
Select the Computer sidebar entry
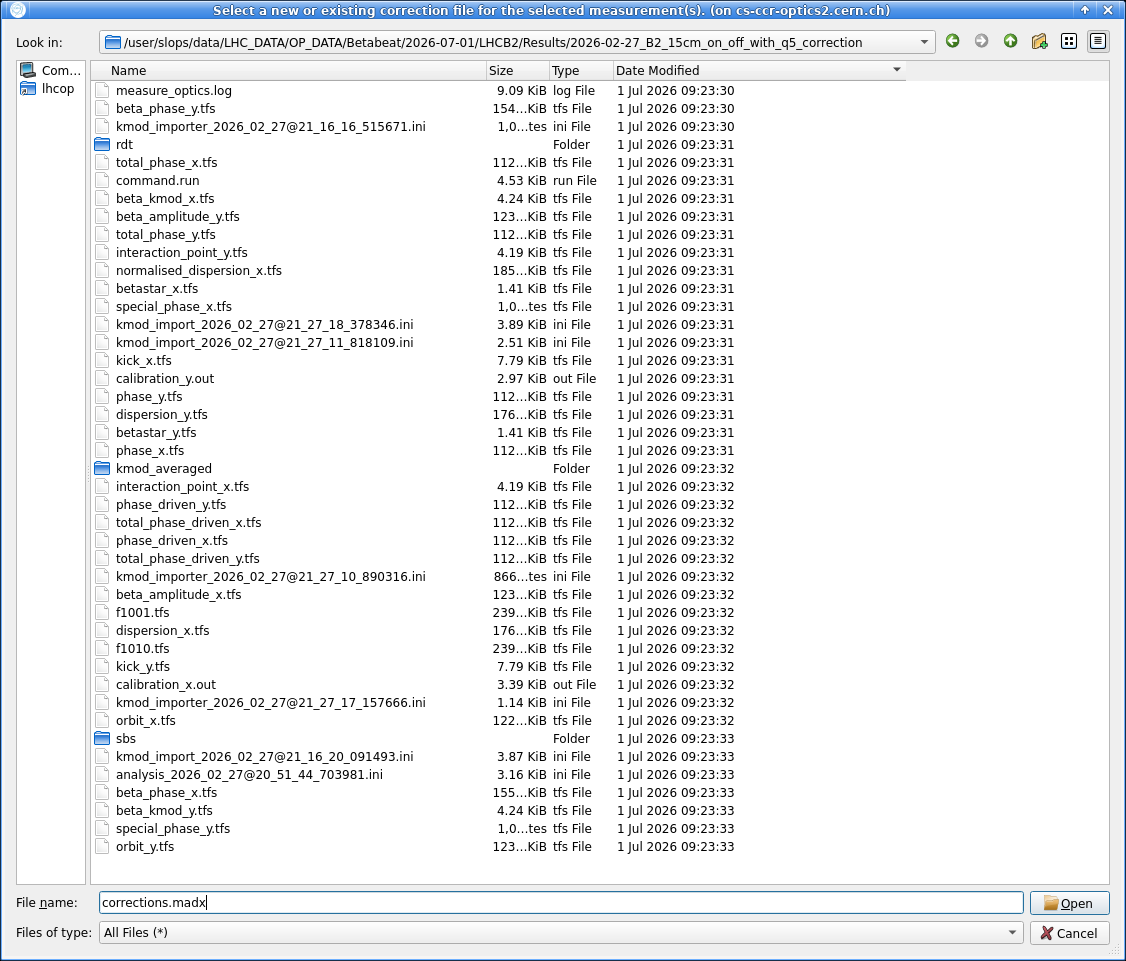pyautogui.click(x=50, y=70)
